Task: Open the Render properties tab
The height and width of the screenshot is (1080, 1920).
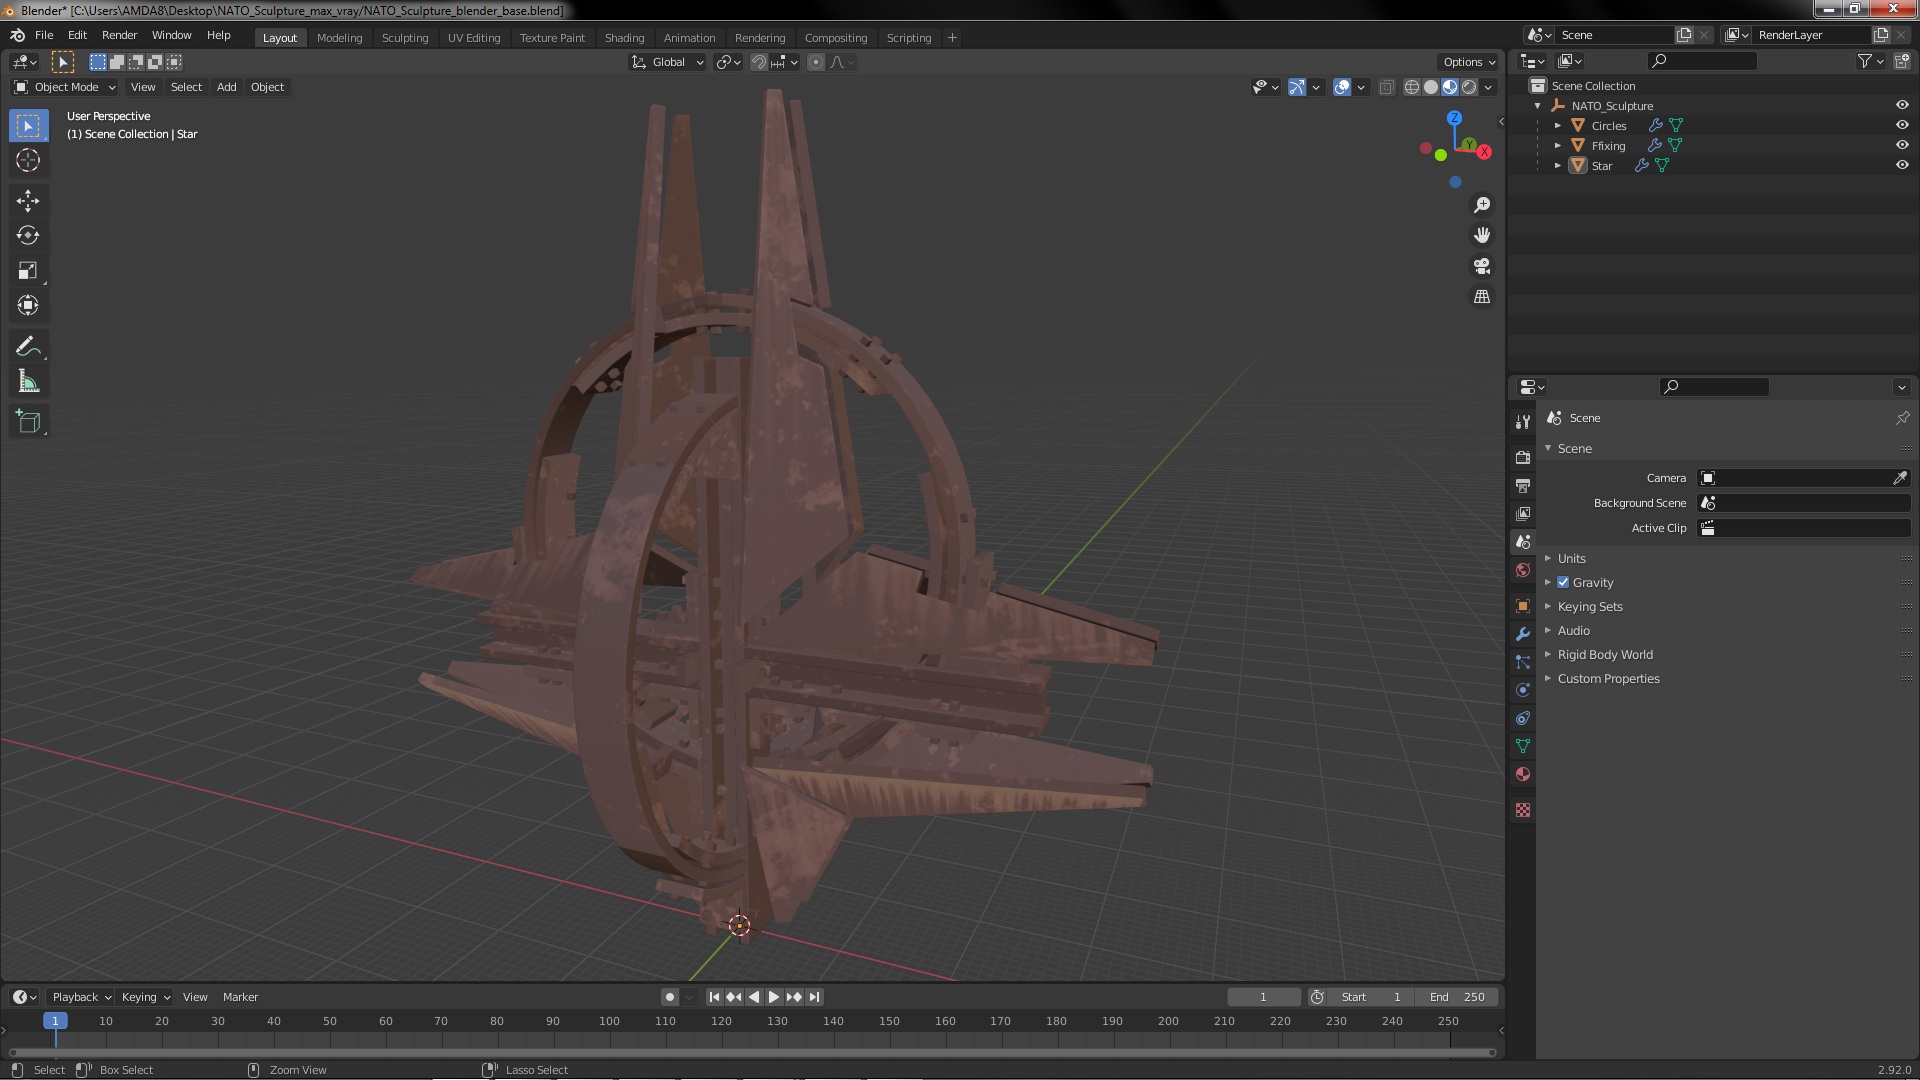Action: point(1523,457)
